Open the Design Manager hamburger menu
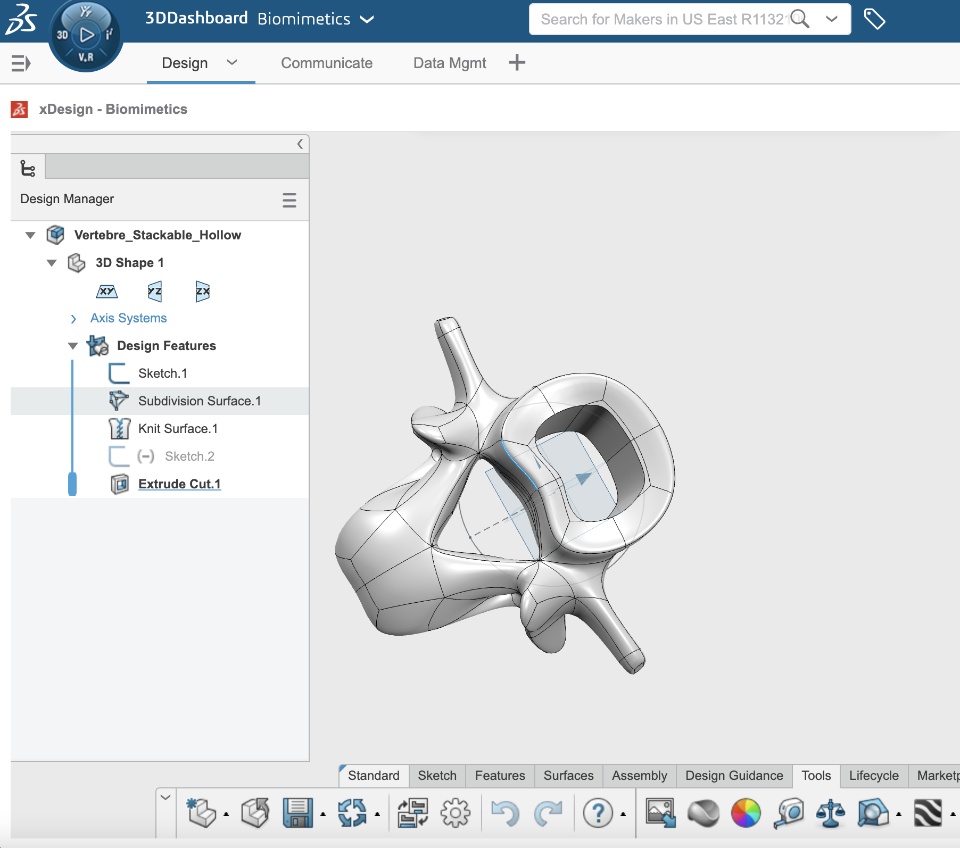Screen dimensions: 960x848 tap(290, 200)
